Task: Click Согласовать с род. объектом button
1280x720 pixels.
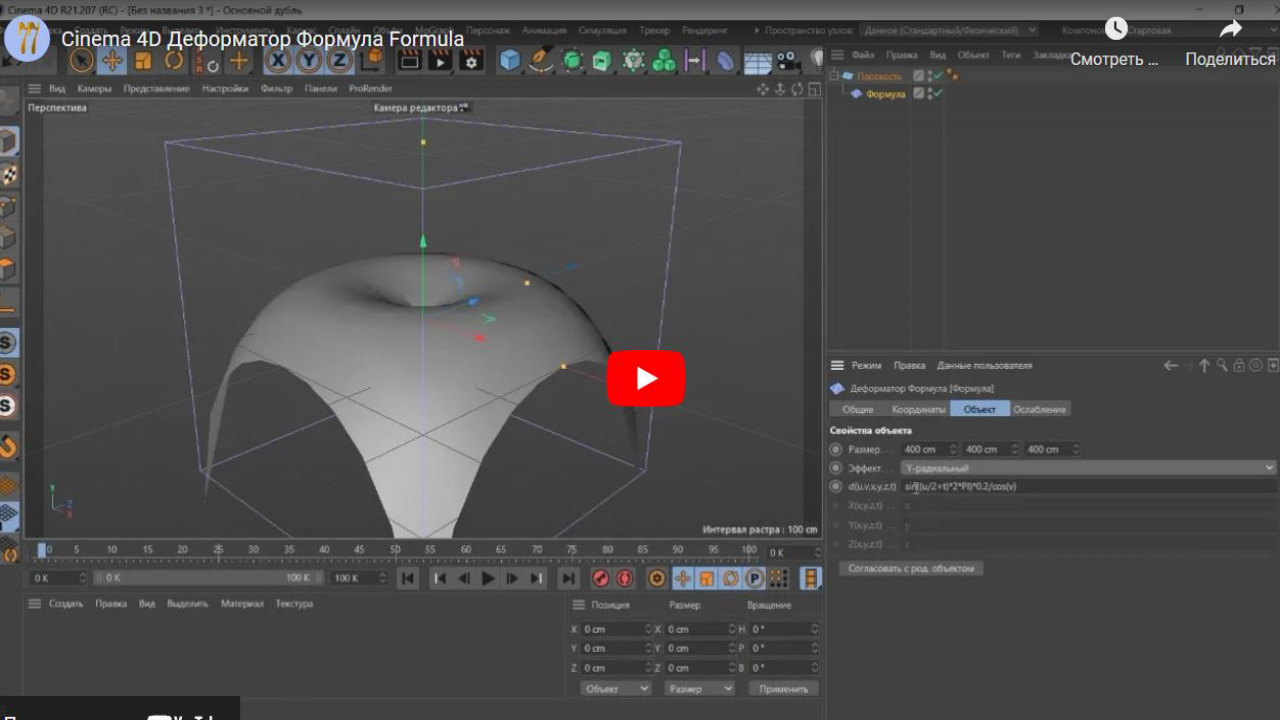Action: (911, 568)
